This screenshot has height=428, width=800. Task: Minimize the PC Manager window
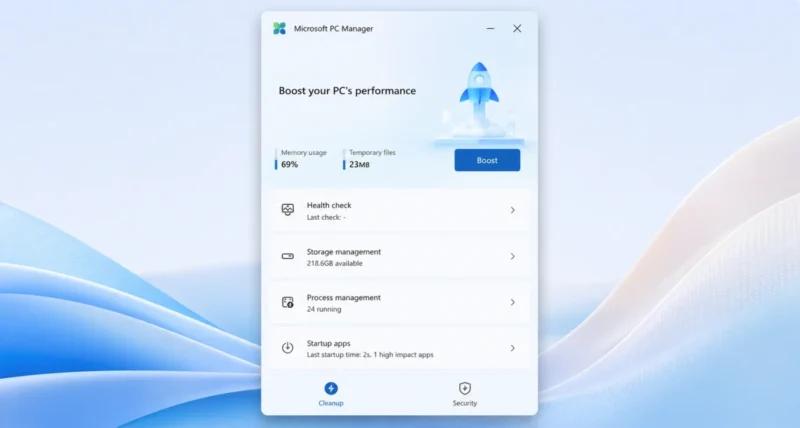click(490, 29)
